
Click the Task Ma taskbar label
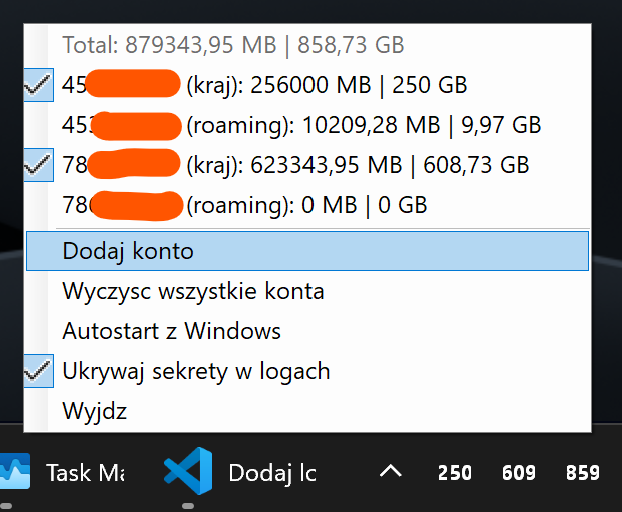(x=85, y=473)
